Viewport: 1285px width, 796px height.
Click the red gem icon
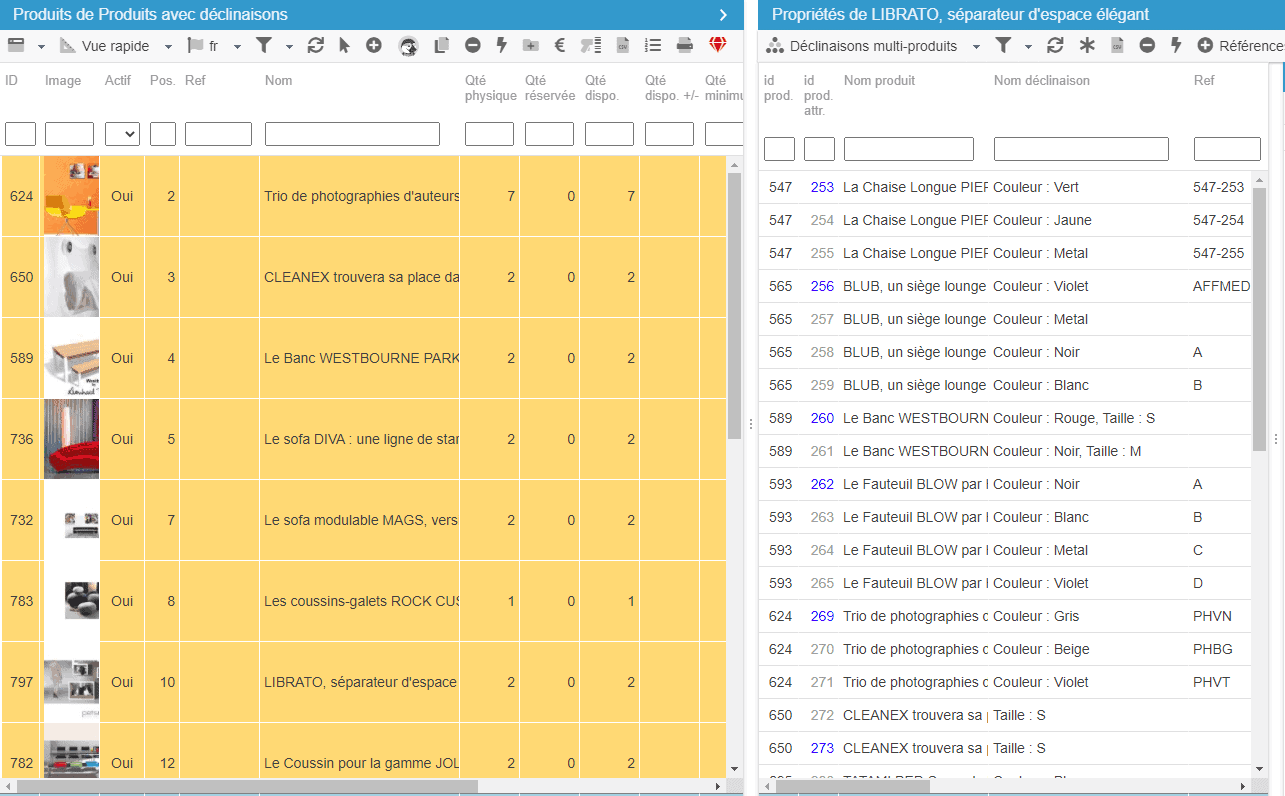[718, 45]
